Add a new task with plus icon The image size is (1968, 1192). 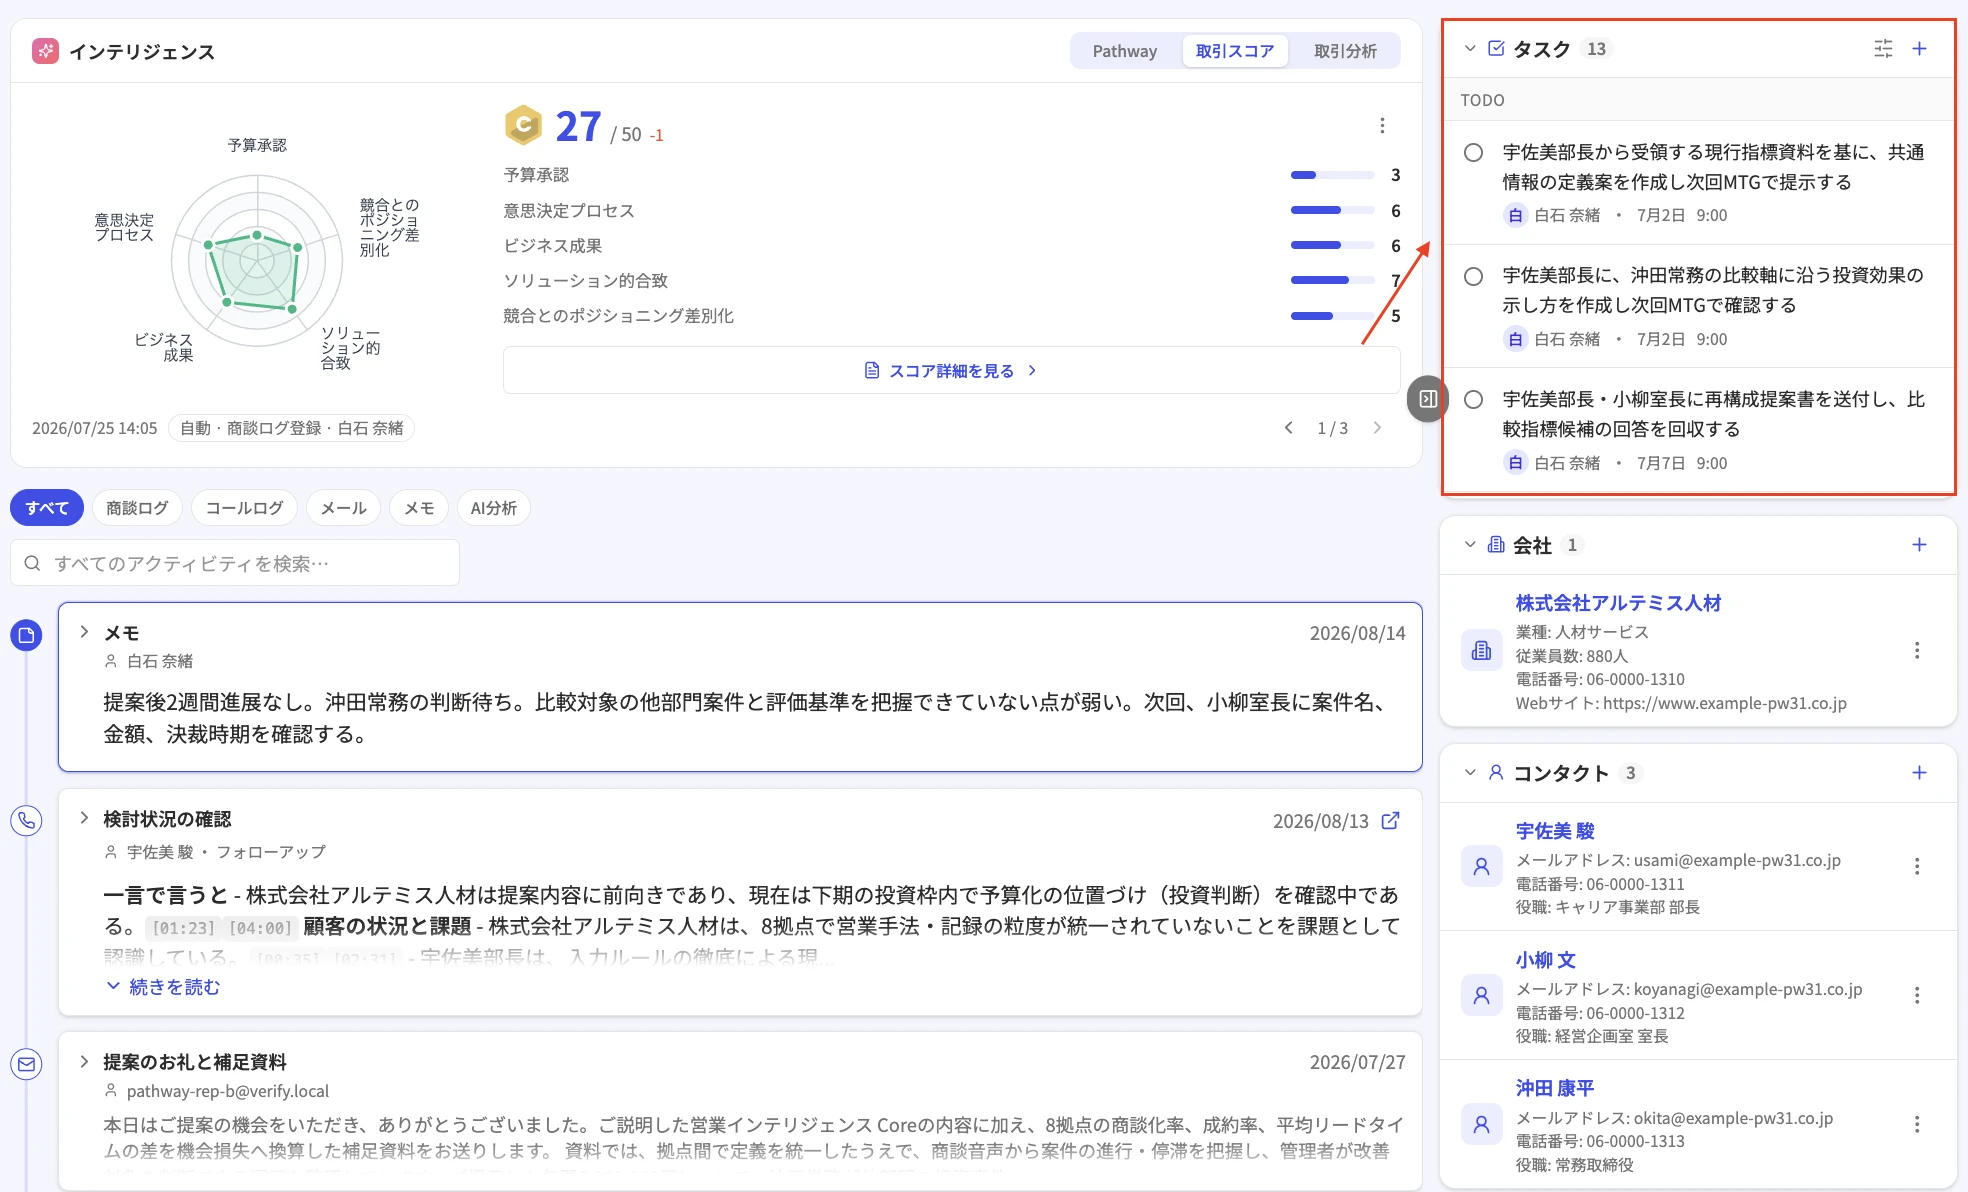1919,49
